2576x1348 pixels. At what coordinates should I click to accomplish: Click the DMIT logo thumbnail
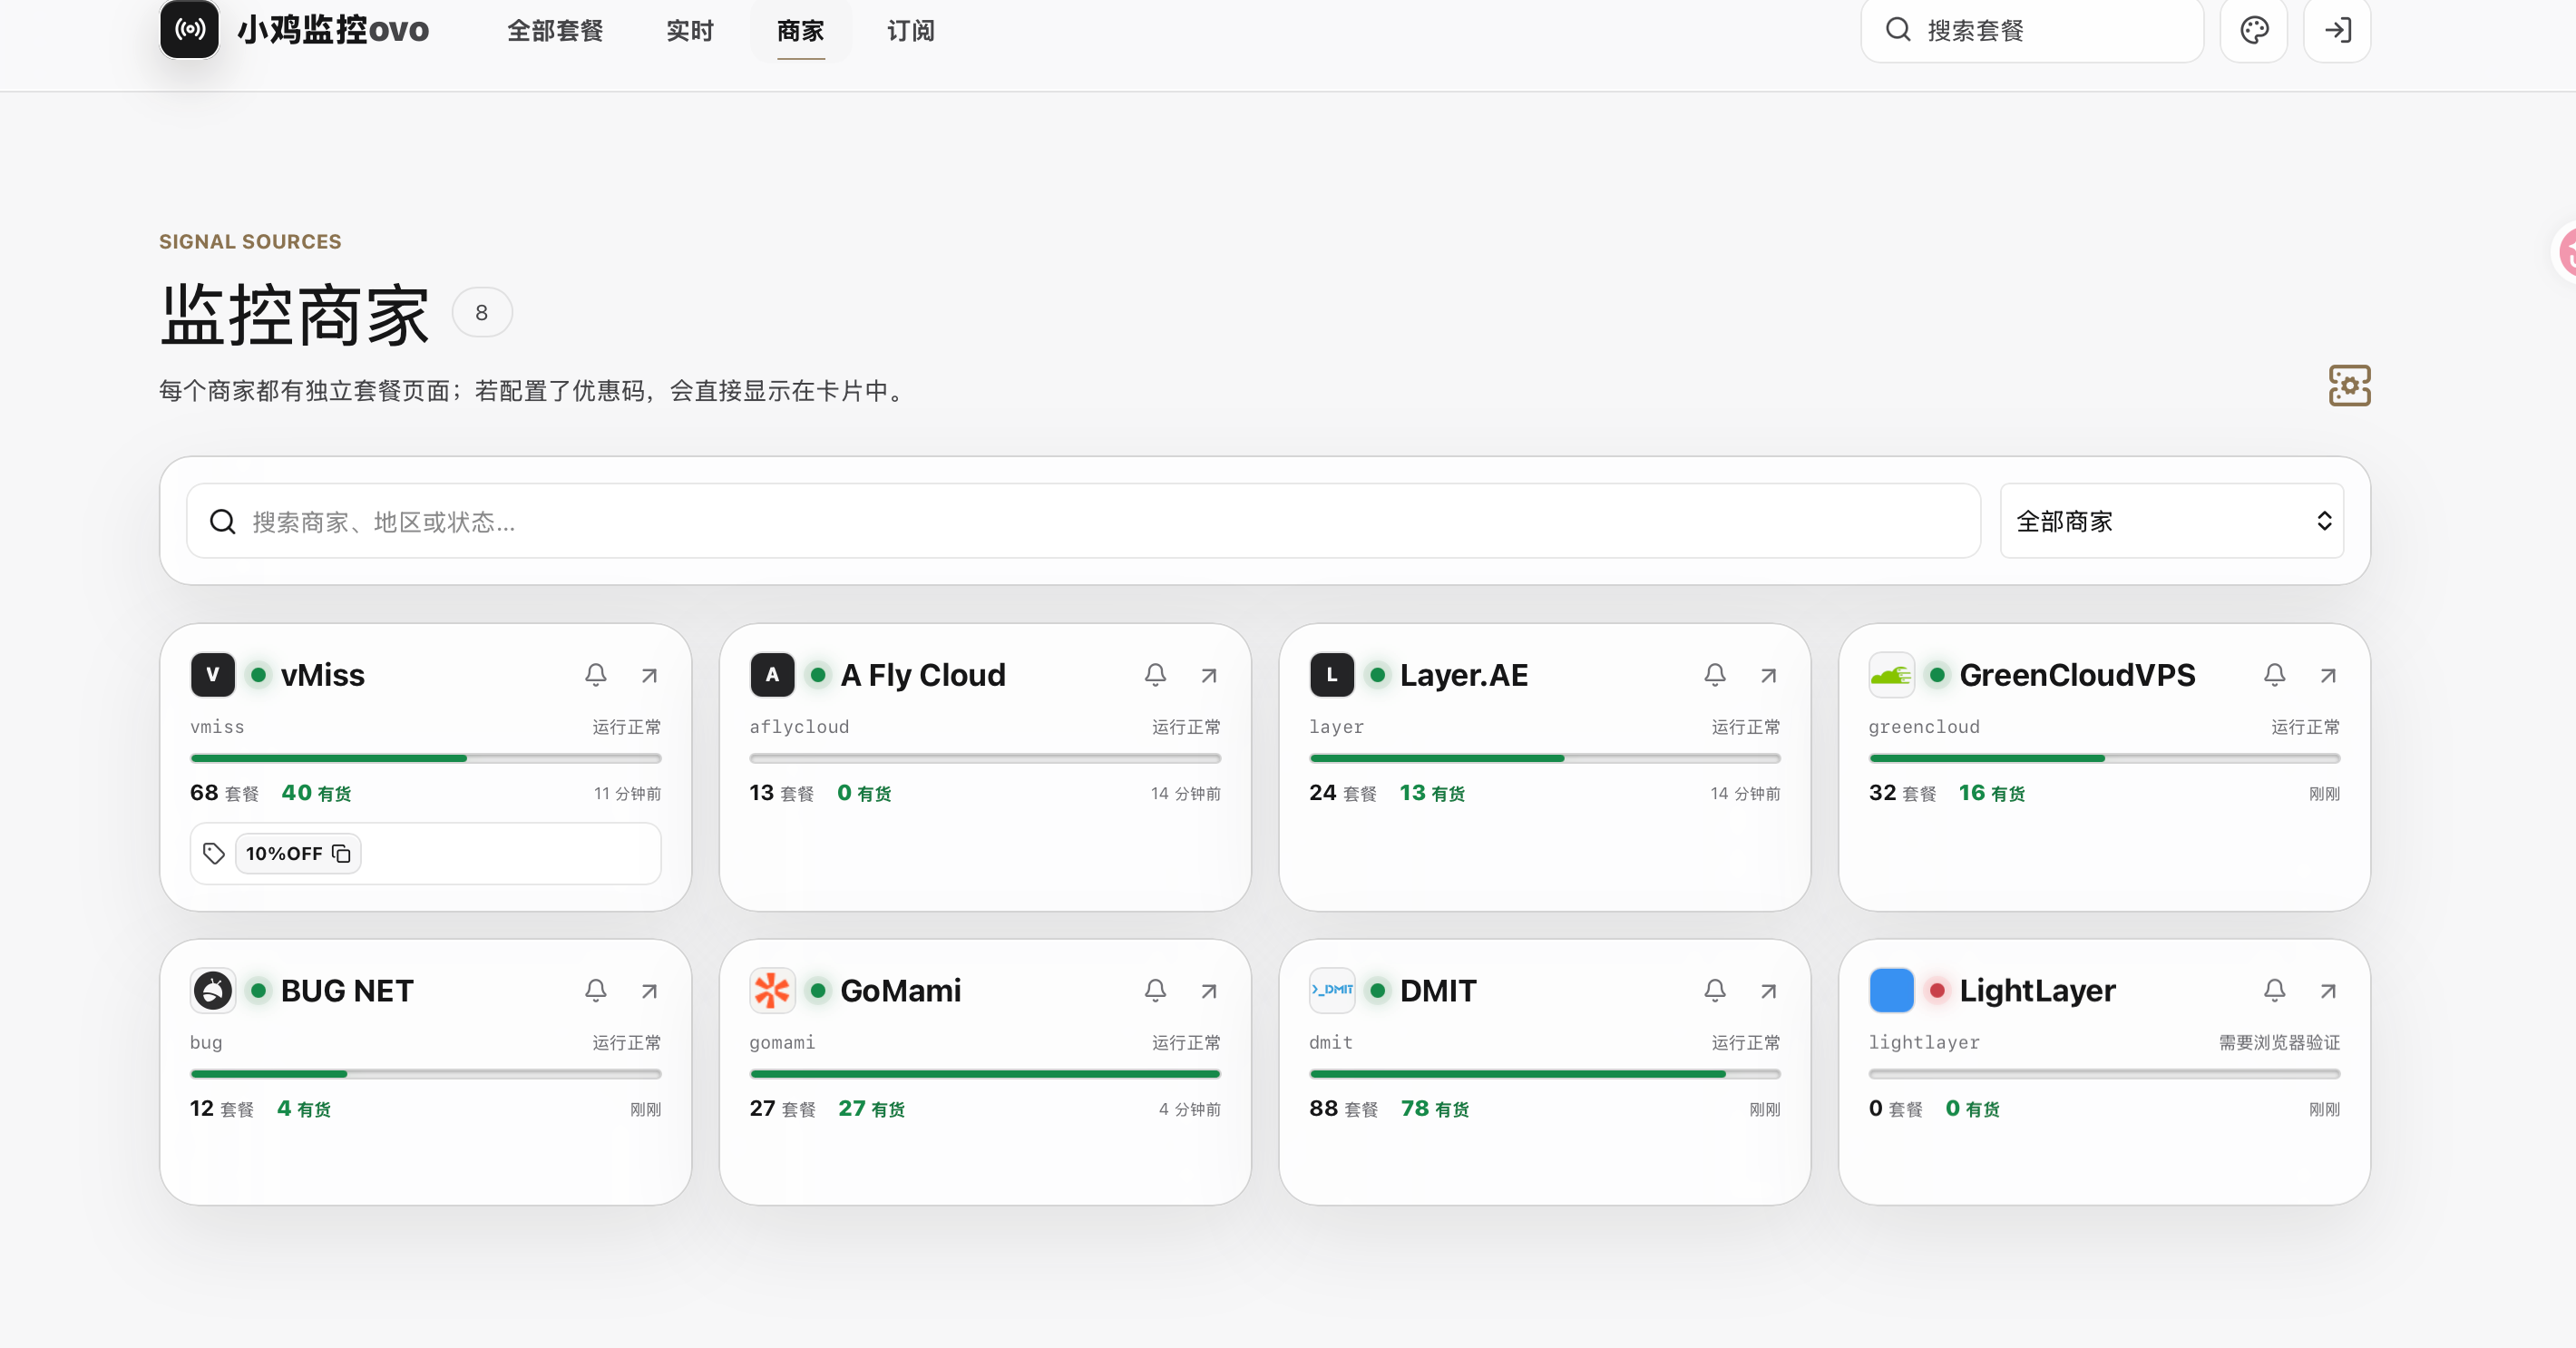pyautogui.click(x=1332, y=990)
